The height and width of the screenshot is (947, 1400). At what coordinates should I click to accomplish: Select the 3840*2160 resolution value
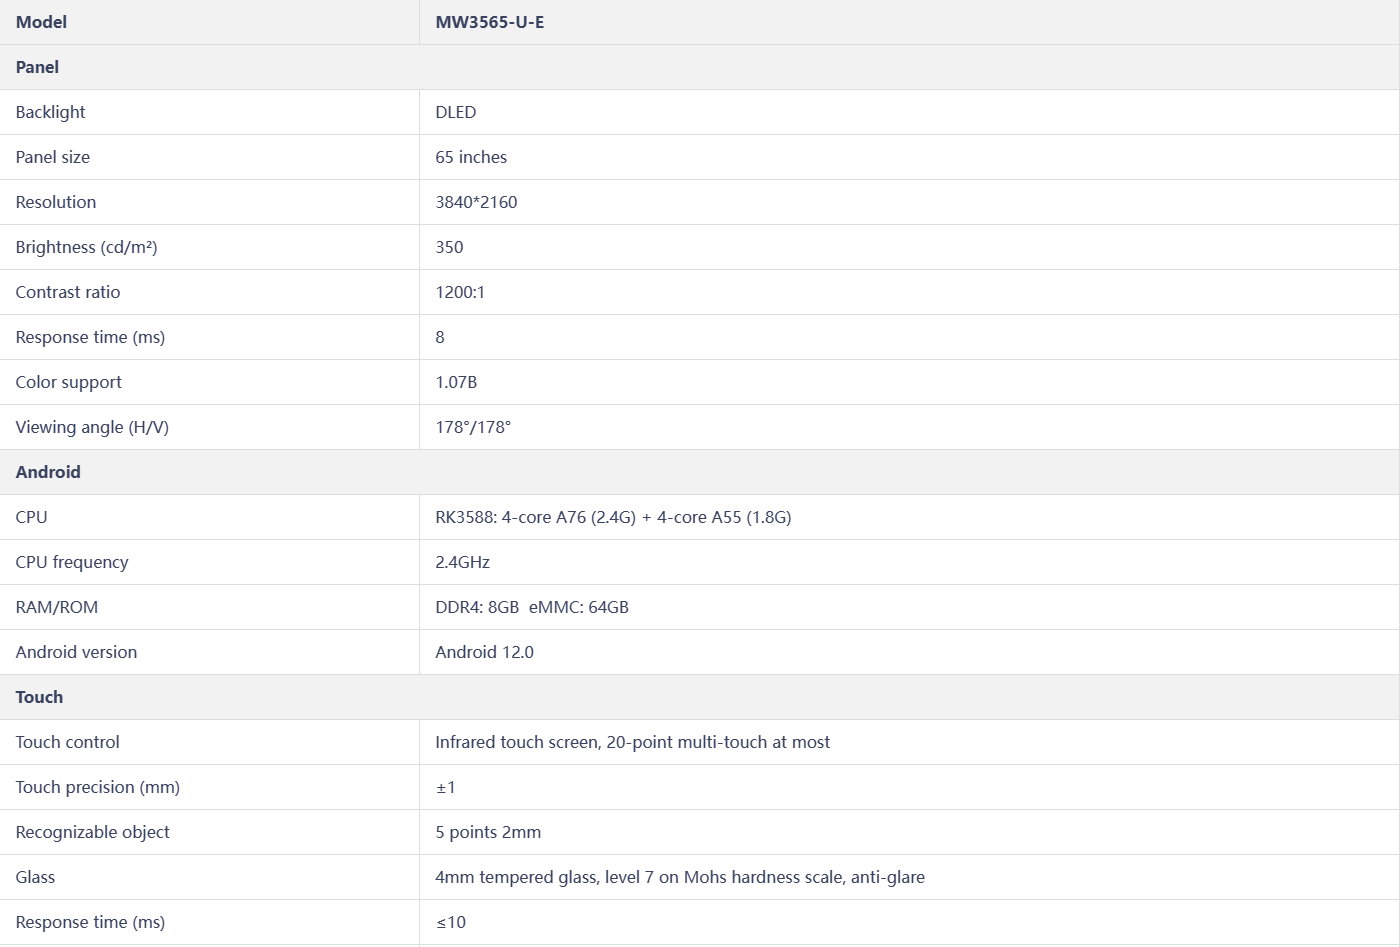(x=476, y=202)
